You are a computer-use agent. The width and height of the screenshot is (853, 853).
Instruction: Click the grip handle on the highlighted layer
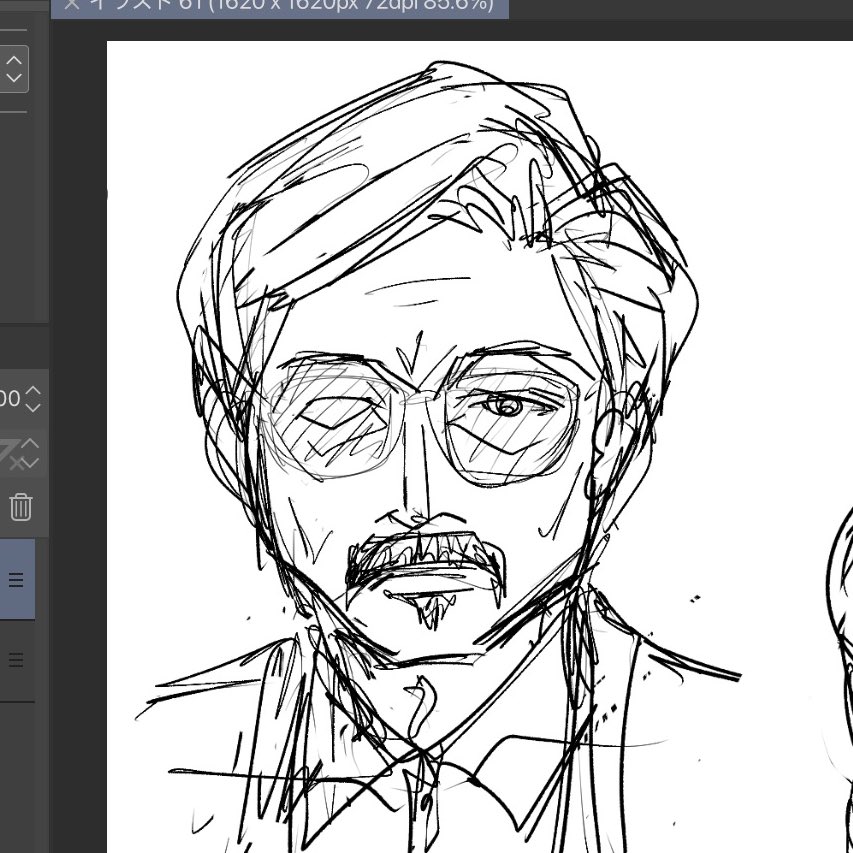16,580
